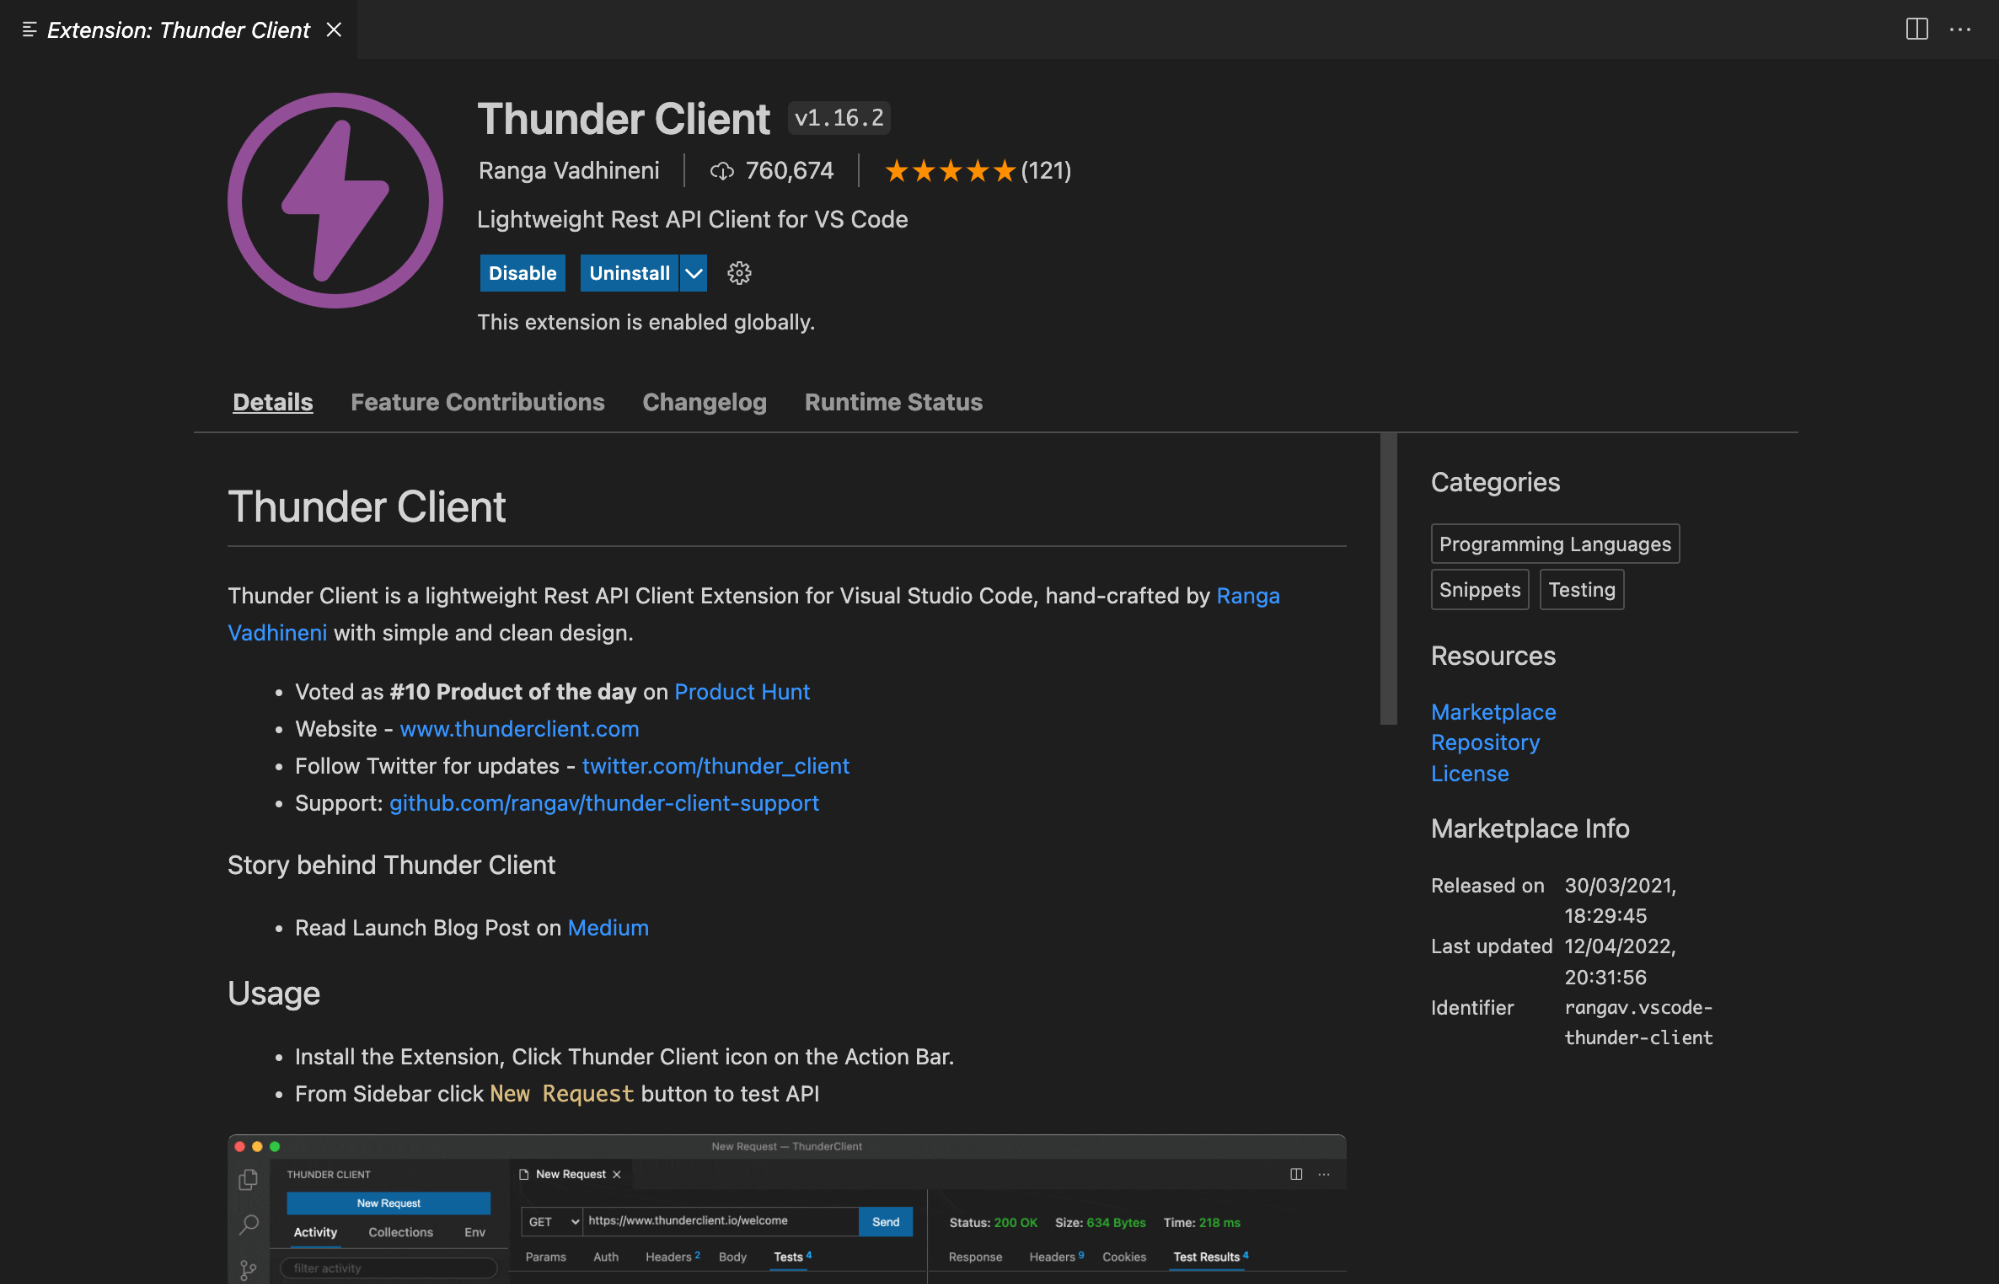Click the five-star rating icons
This screenshot has height=1285, width=1999.
[x=949, y=171]
